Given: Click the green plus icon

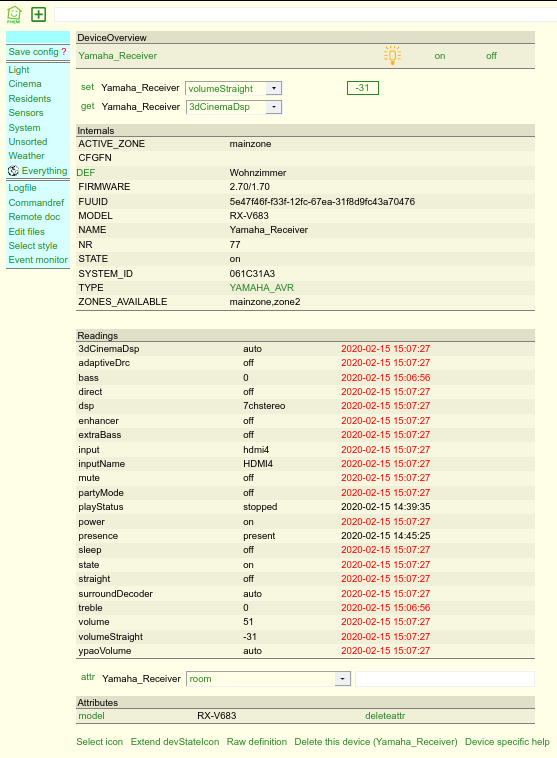Looking at the screenshot, I should (39, 15).
